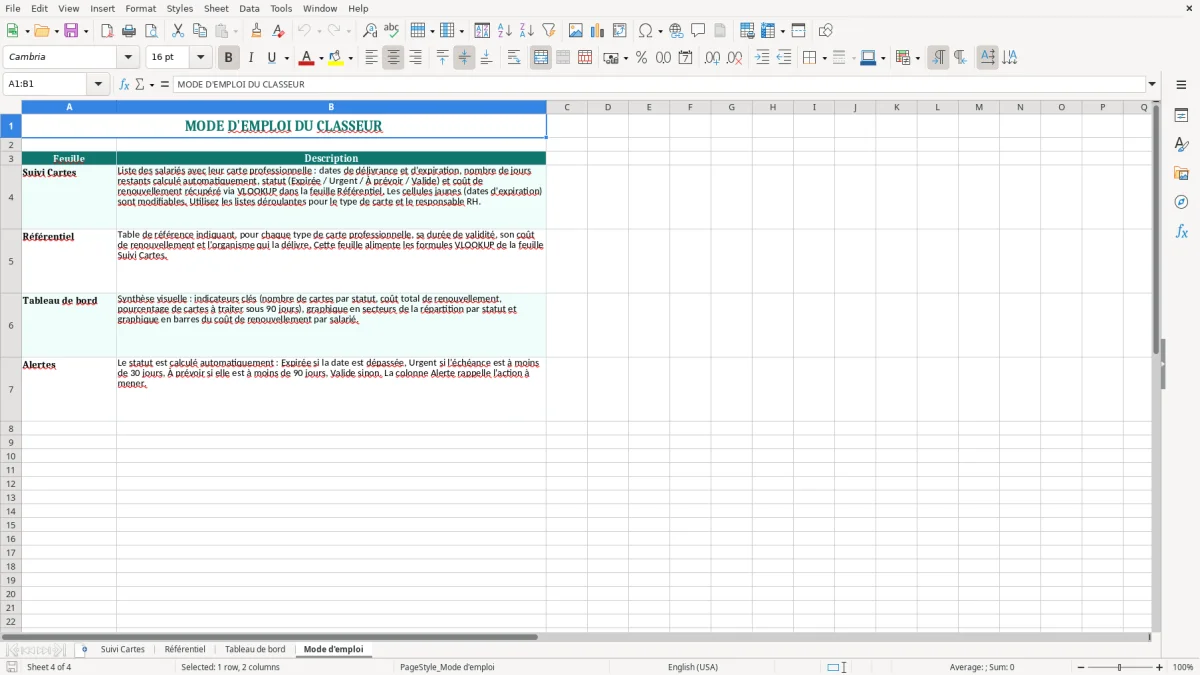Open the underline style dropdown arrow

(x=286, y=58)
